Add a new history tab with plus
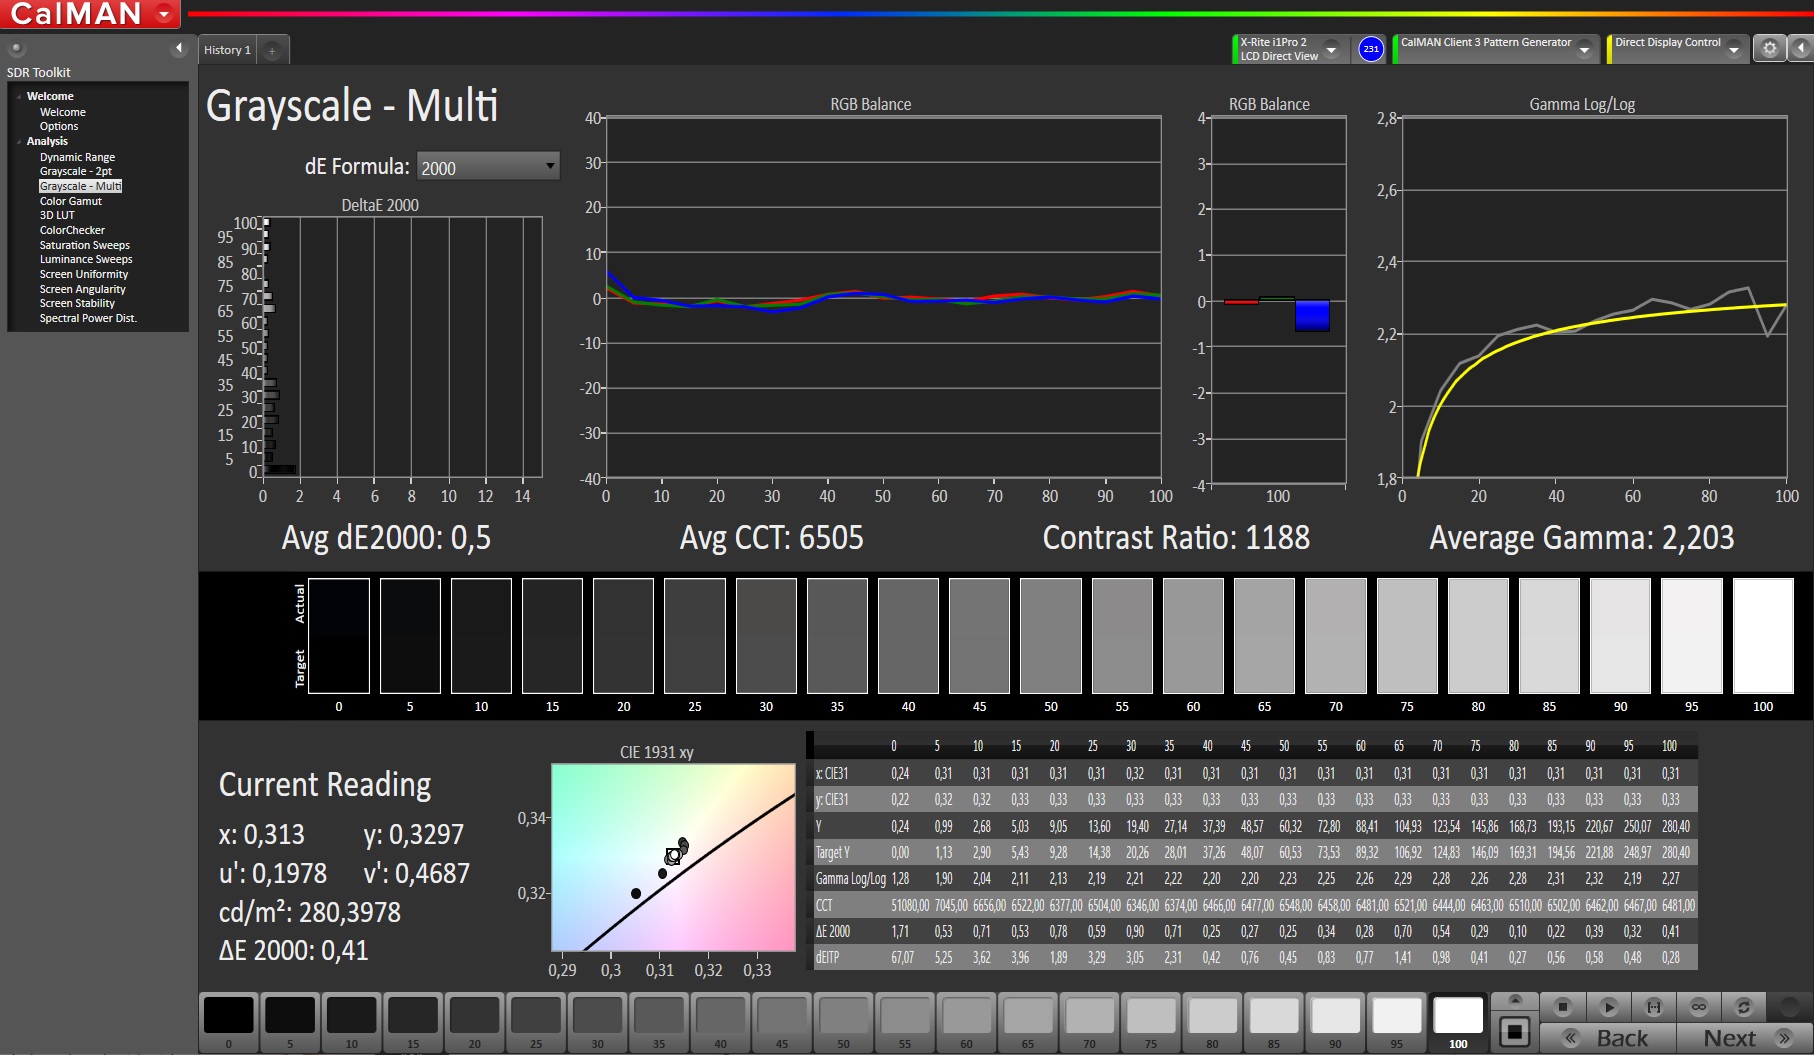This screenshot has height=1055, width=1814. point(272,50)
